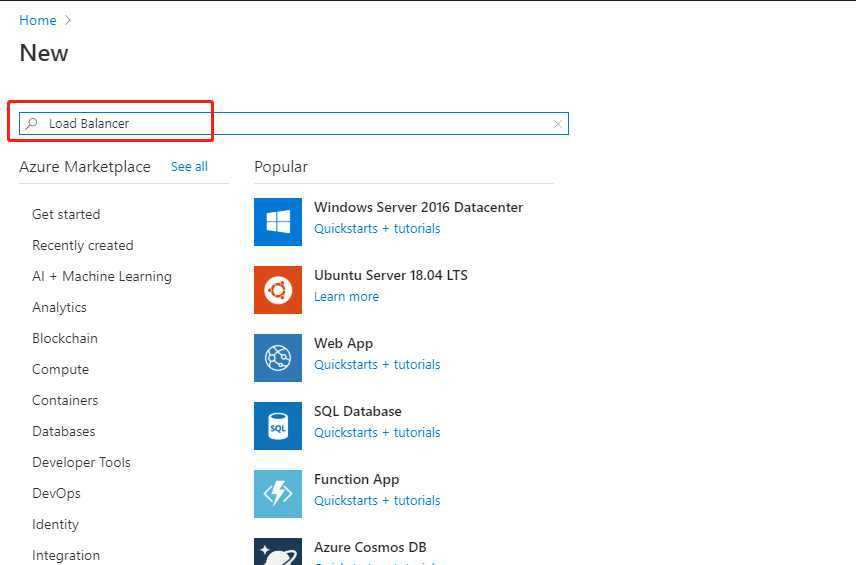Screen dimensions: 856x565
Task: Select Blockchain category
Action: [x=64, y=338]
